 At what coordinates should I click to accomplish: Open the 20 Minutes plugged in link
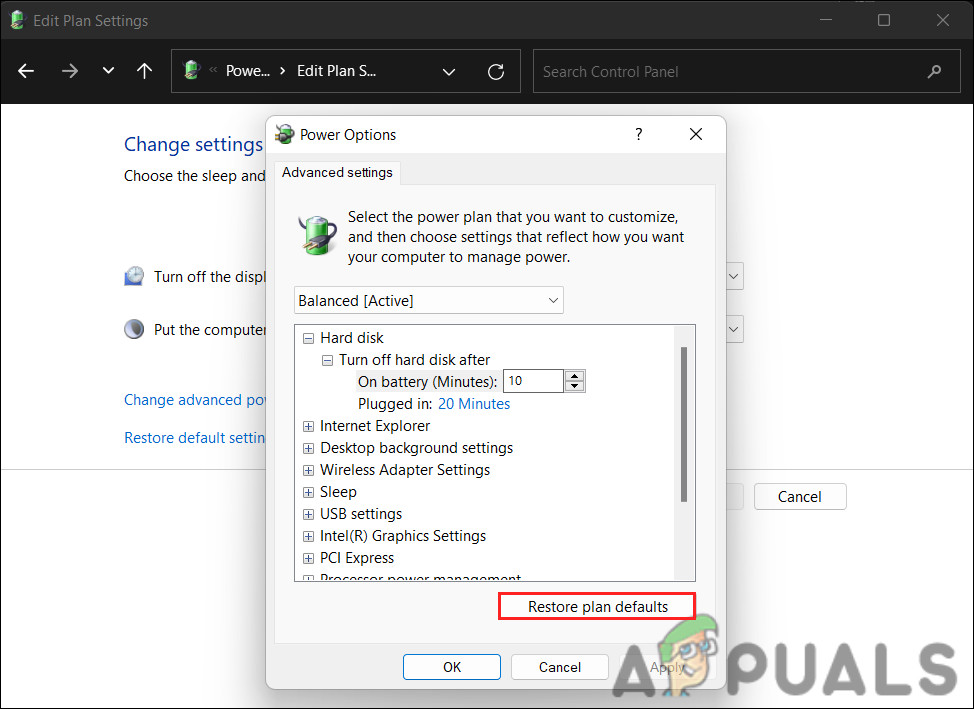(x=473, y=403)
